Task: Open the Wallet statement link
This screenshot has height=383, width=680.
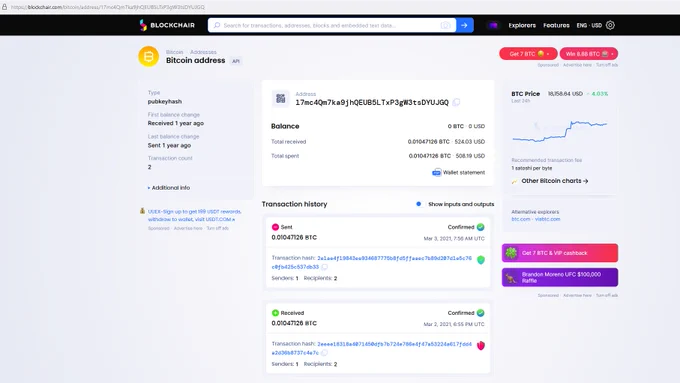Action: 464,172
